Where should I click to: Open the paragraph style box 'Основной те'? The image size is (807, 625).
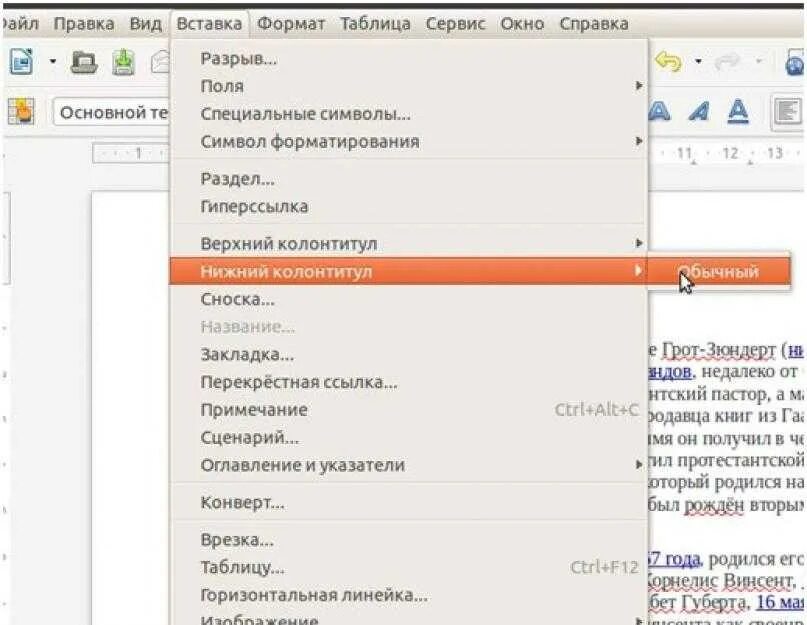[111, 112]
